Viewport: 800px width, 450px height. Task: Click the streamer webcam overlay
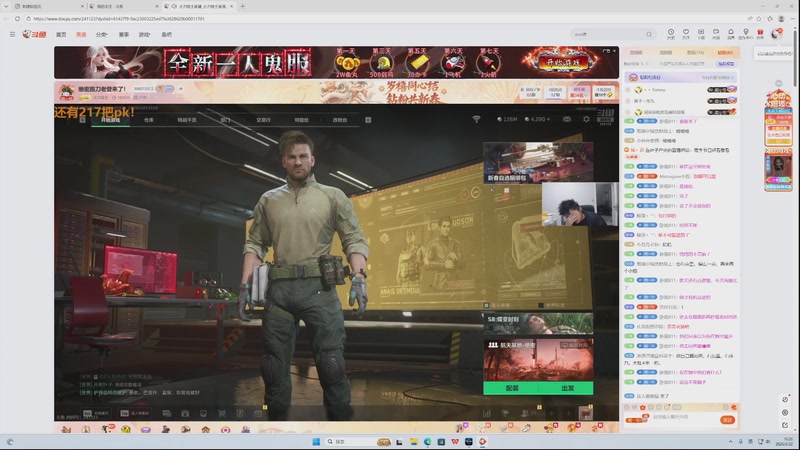coord(580,204)
